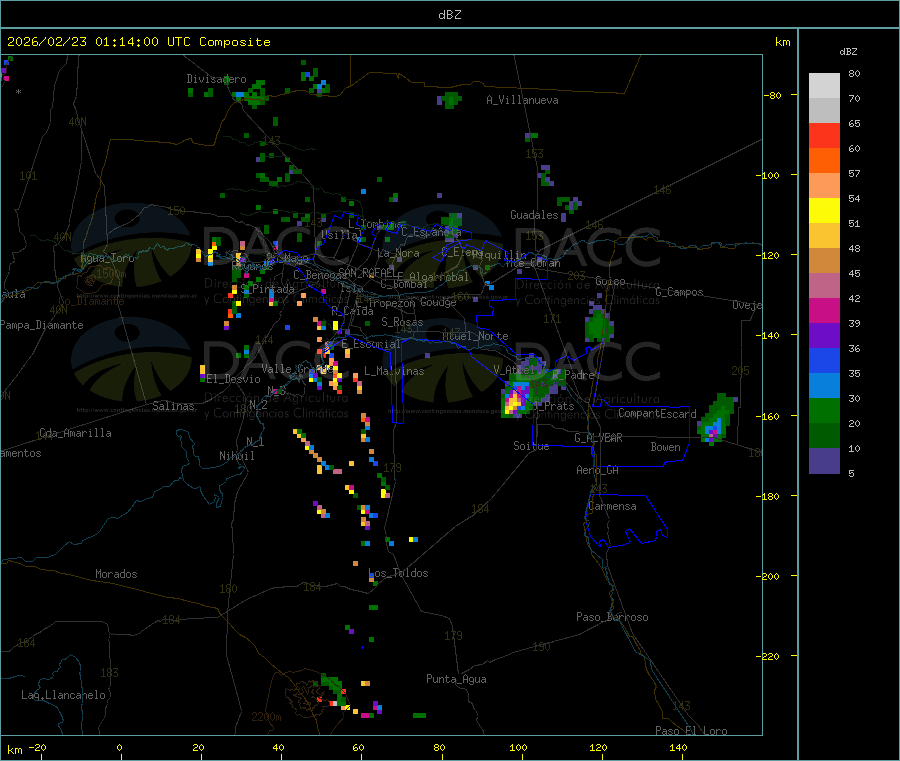Viewport: 900px width, 761px height.
Task: Click the 'Lag.Llancanelo' map label
Action: (63, 695)
